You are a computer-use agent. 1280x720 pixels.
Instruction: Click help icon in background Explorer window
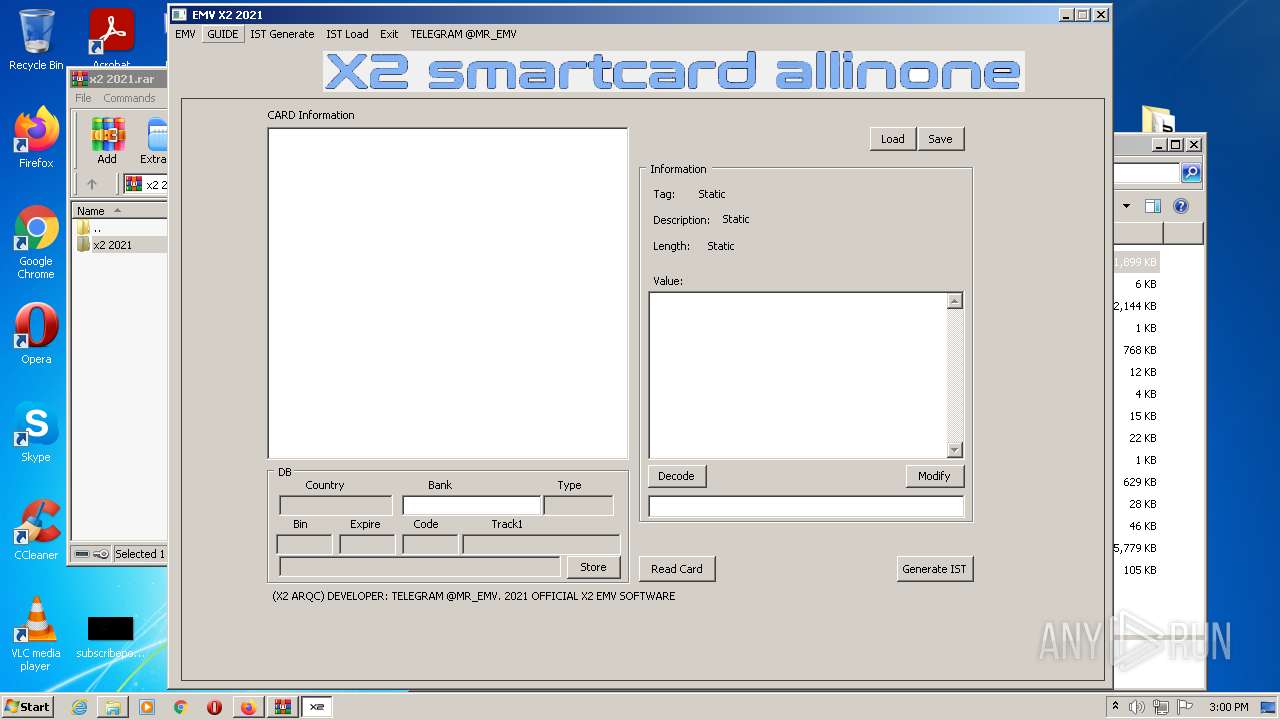point(1181,206)
